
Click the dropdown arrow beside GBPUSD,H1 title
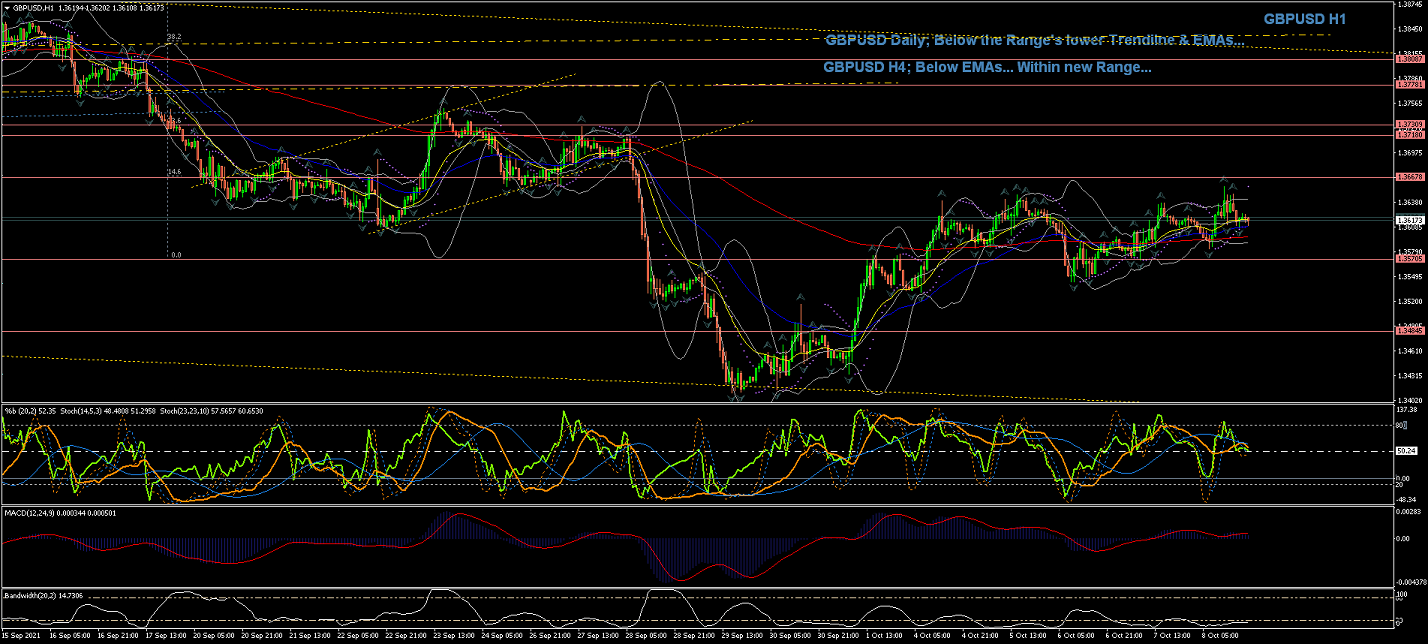coord(8,7)
